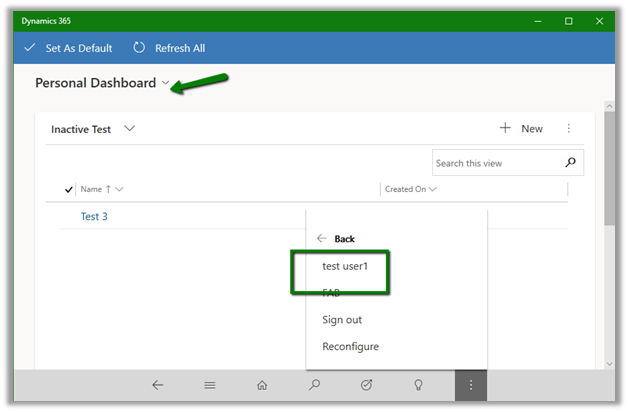
Task: Open the Inactive Test view dropdown
Action: point(129,129)
